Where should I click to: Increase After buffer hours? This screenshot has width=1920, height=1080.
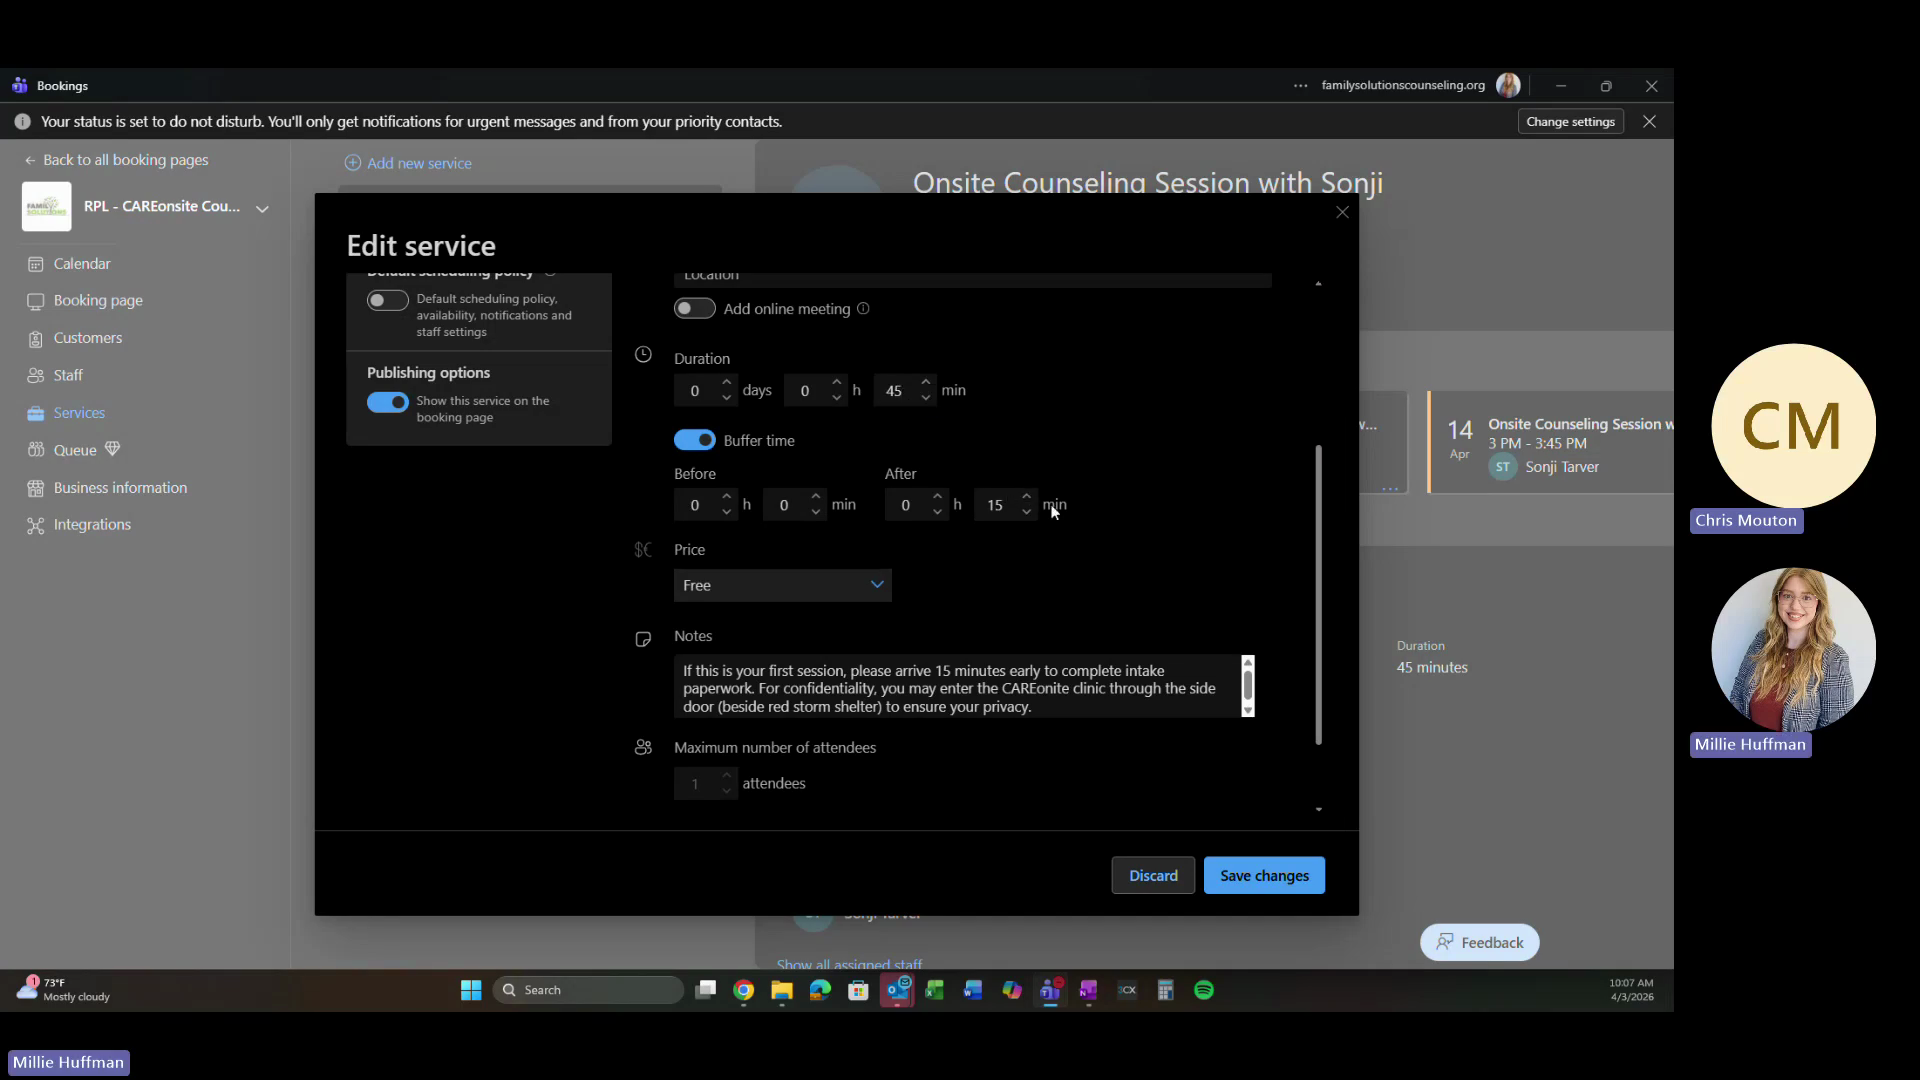937,497
